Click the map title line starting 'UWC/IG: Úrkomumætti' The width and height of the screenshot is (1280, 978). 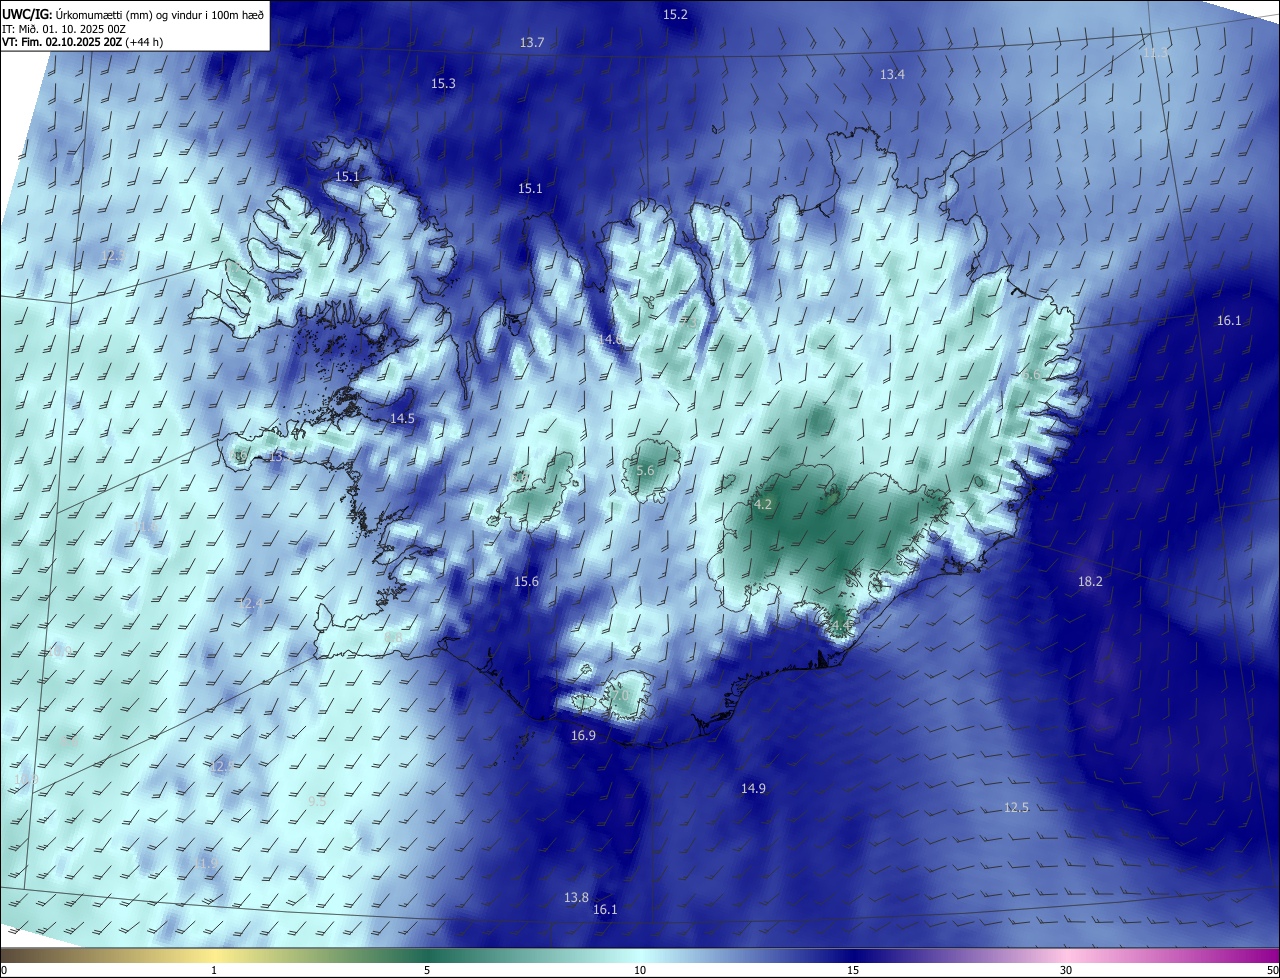133,14
